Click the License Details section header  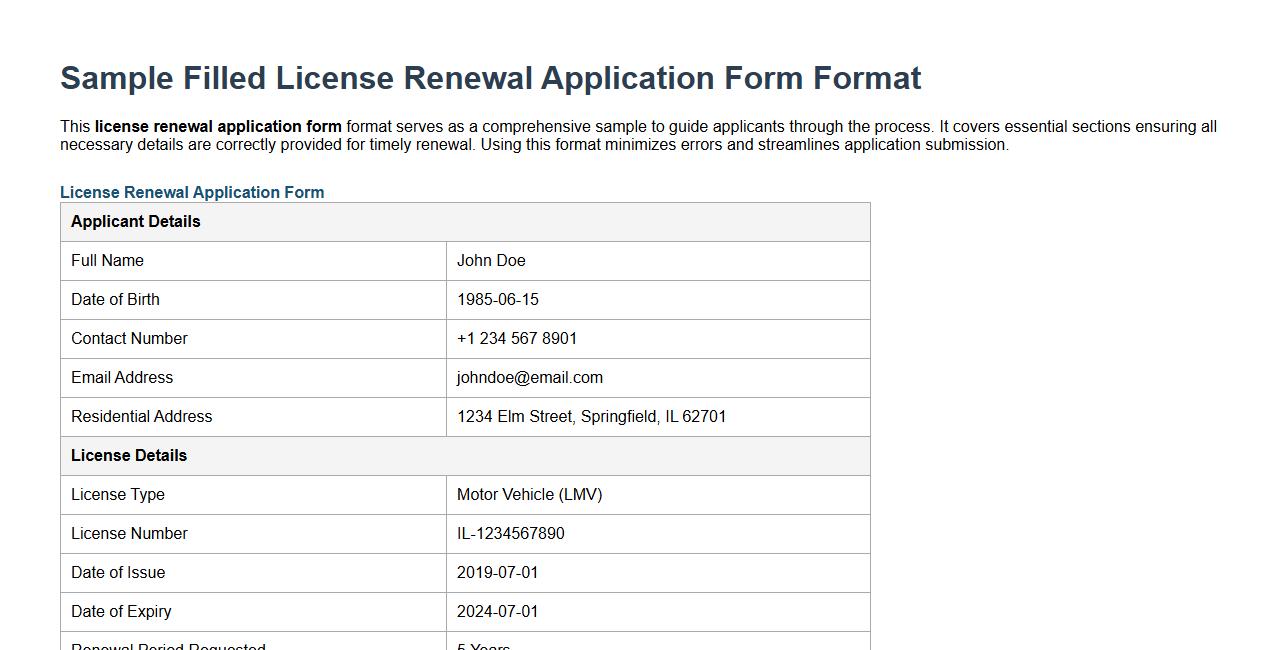coord(129,455)
